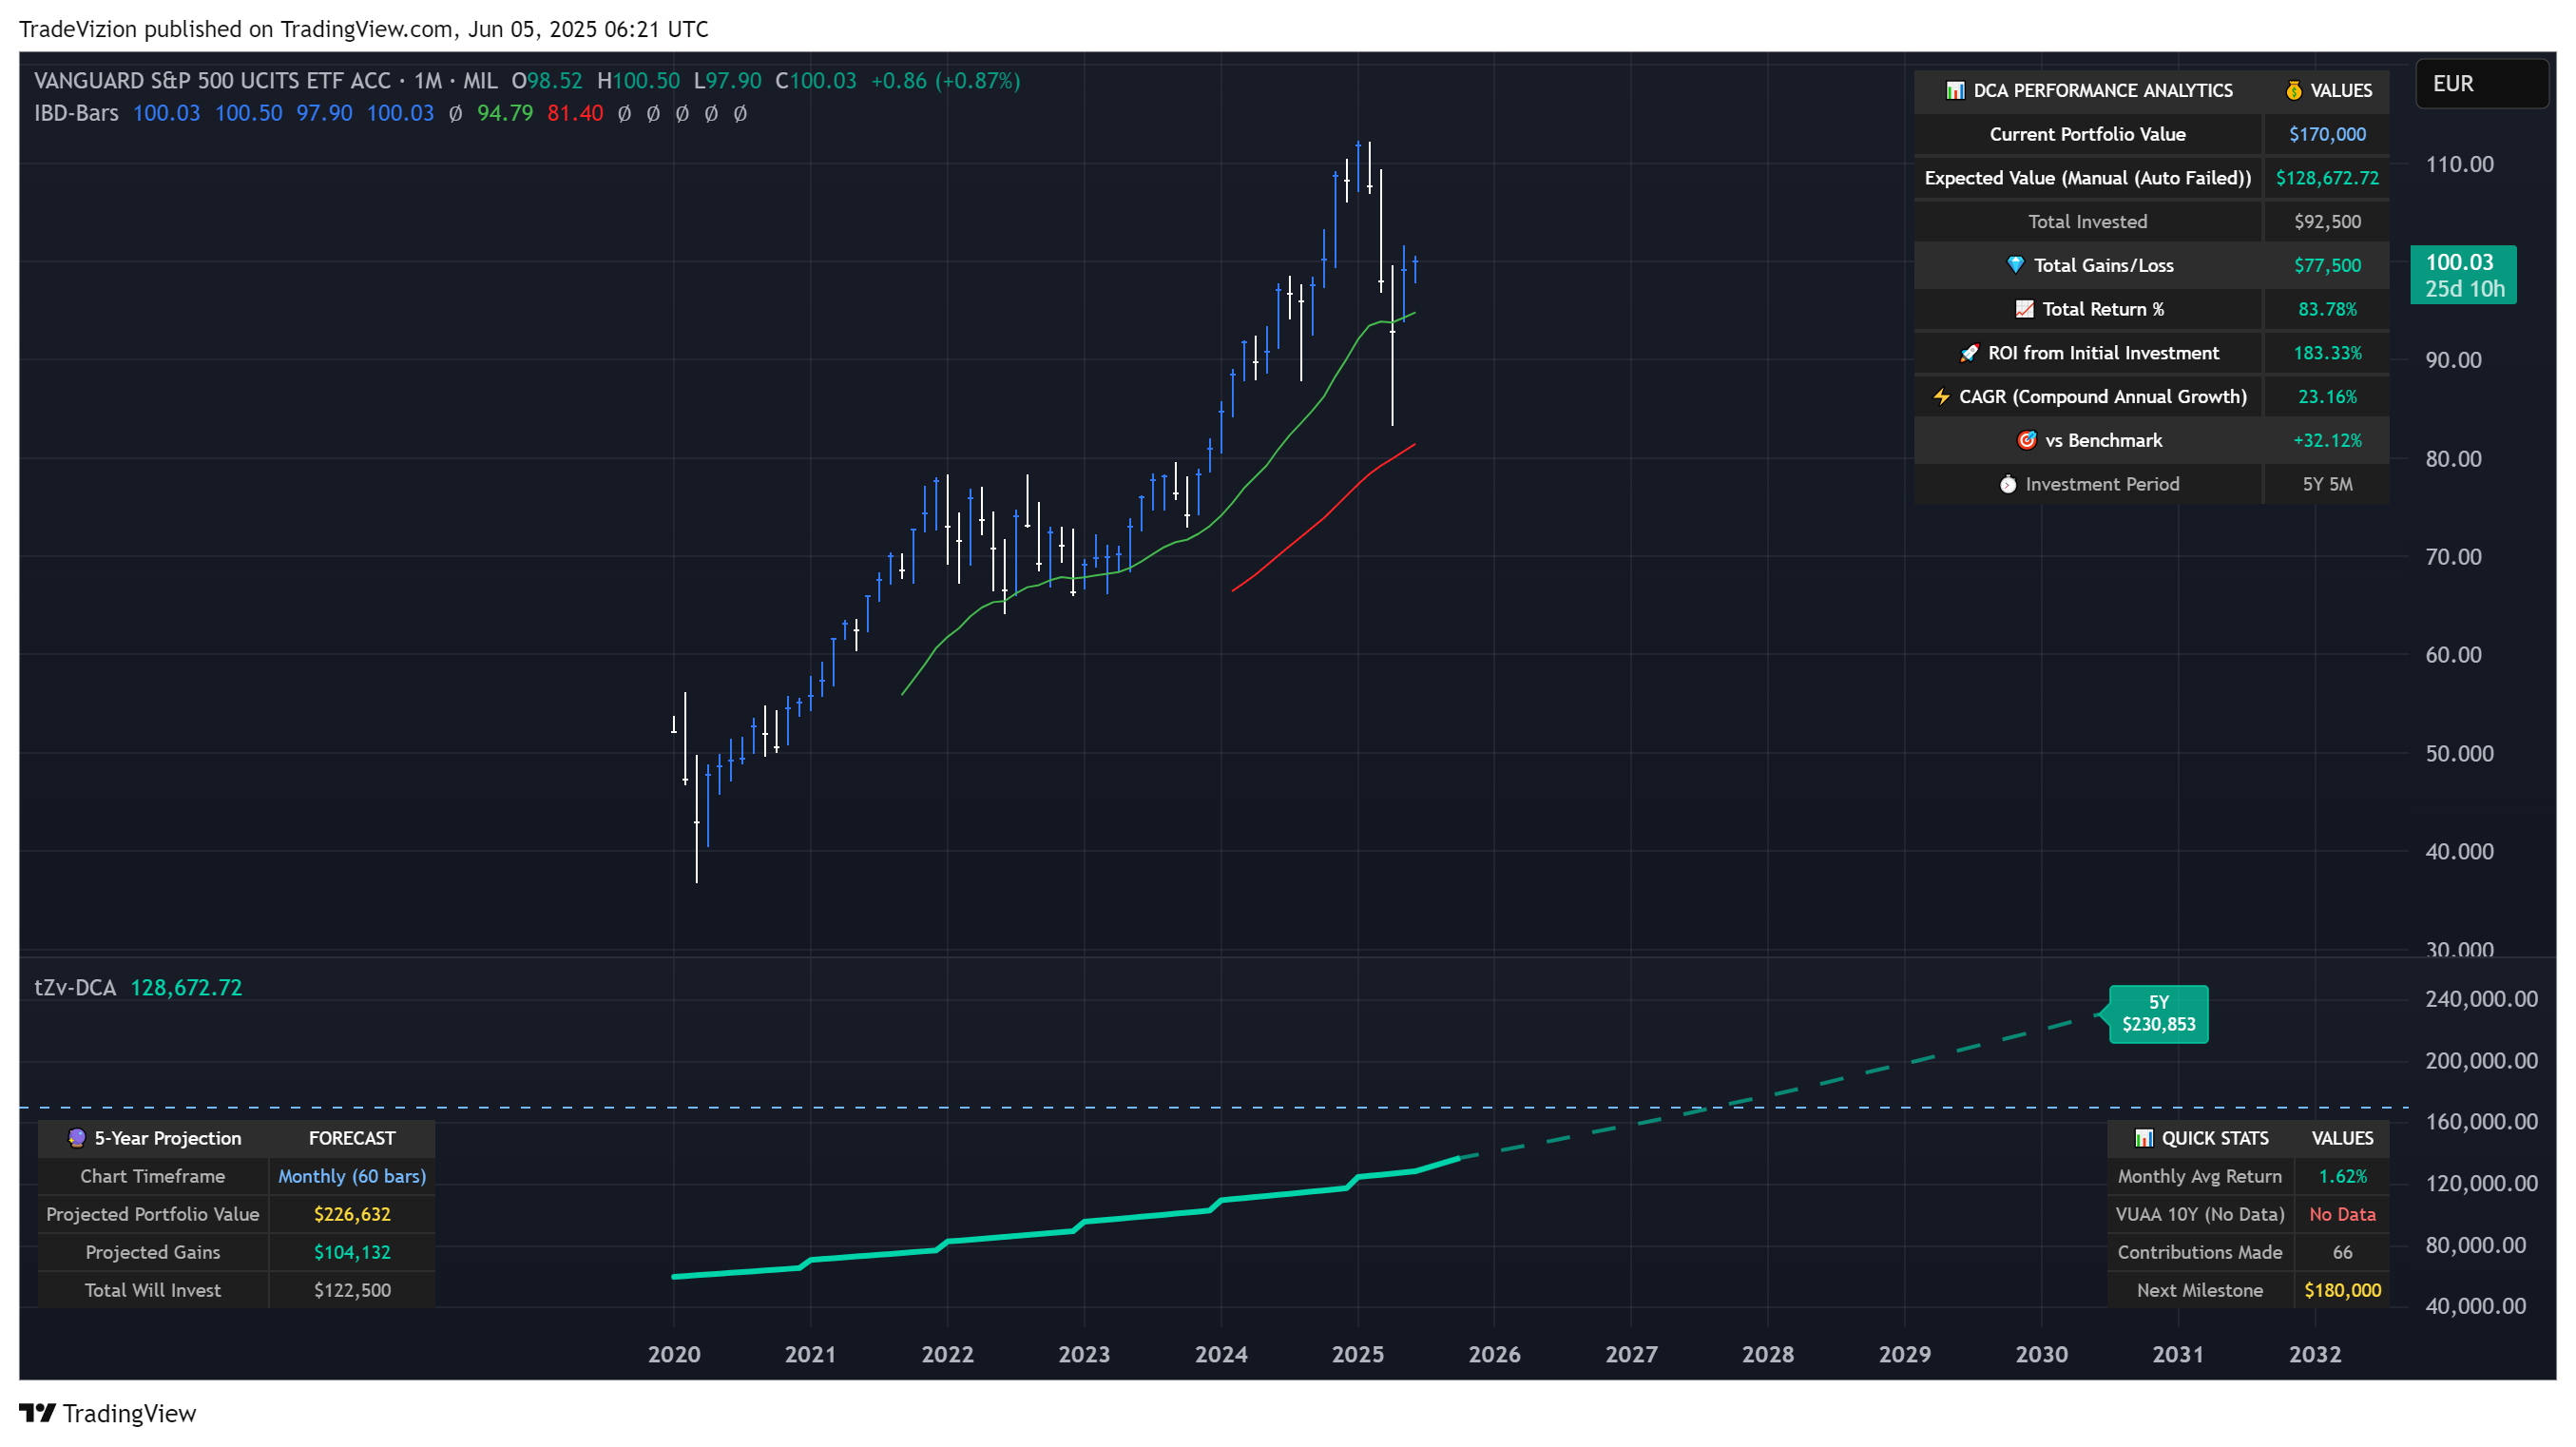
Task: Click the 240,000.00 DCA axis label
Action: point(2481,999)
